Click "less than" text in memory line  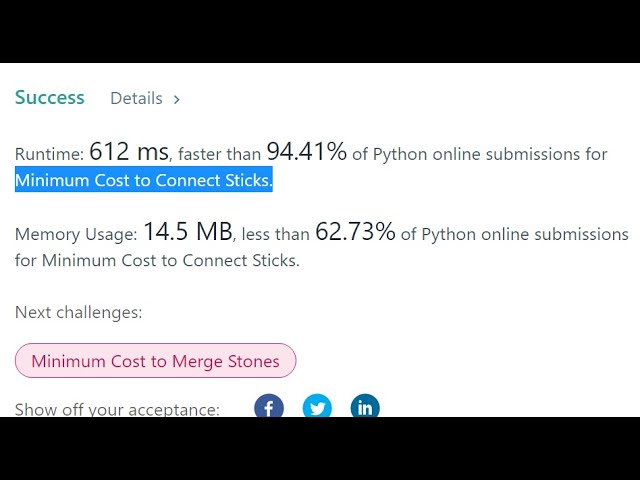275,234
